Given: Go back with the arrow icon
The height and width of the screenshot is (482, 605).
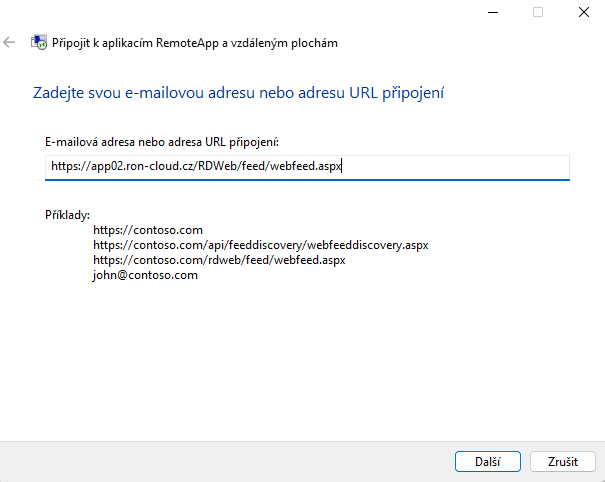Looking at the screenshot, I should (9, 42).
